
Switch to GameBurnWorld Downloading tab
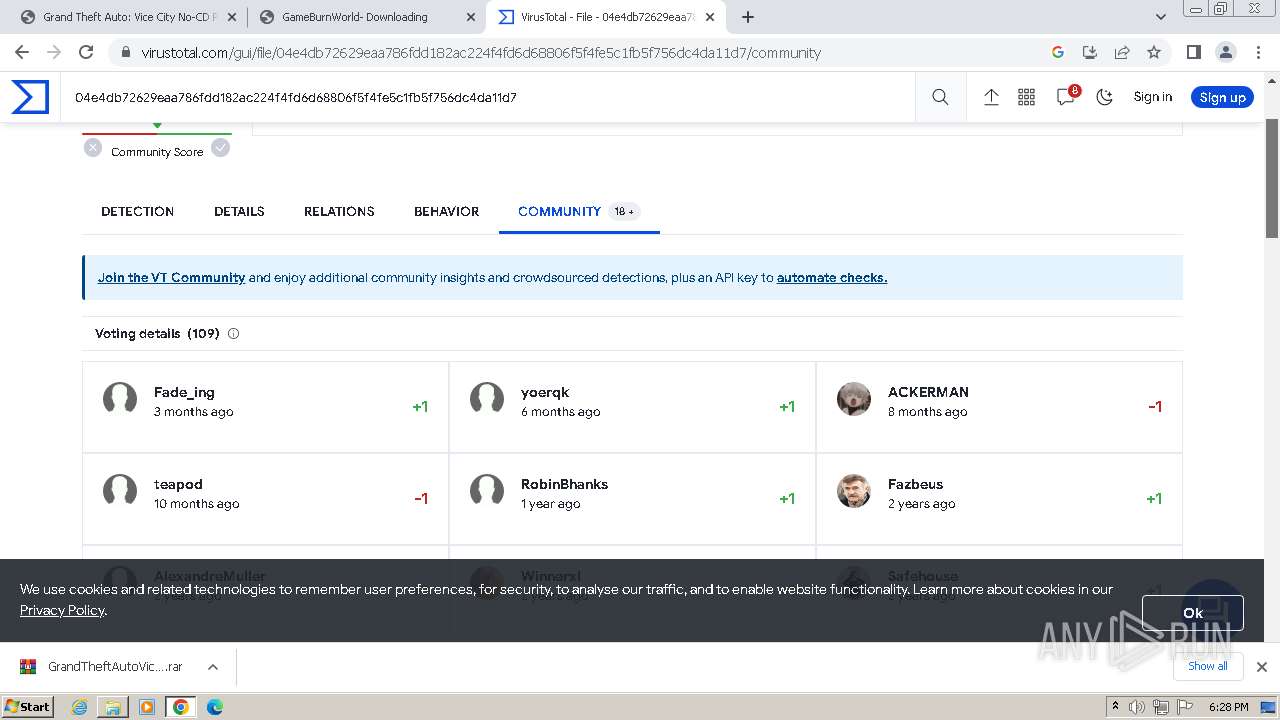[x=366, y=17]
